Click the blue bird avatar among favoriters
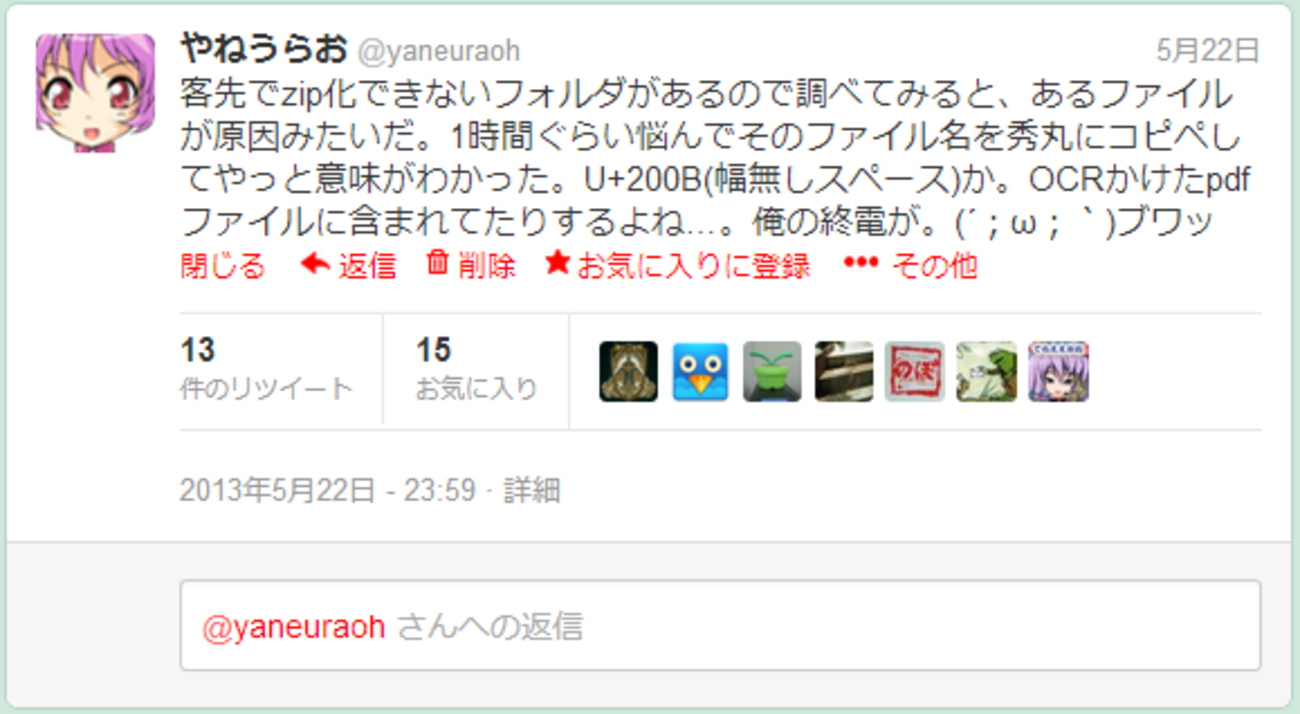The image size is (1300, 714). 700,371
